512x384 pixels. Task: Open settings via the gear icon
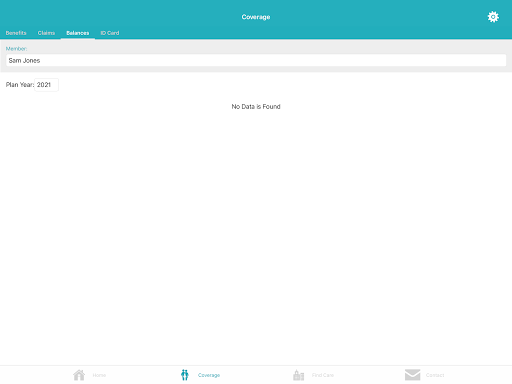coord(493,17)
